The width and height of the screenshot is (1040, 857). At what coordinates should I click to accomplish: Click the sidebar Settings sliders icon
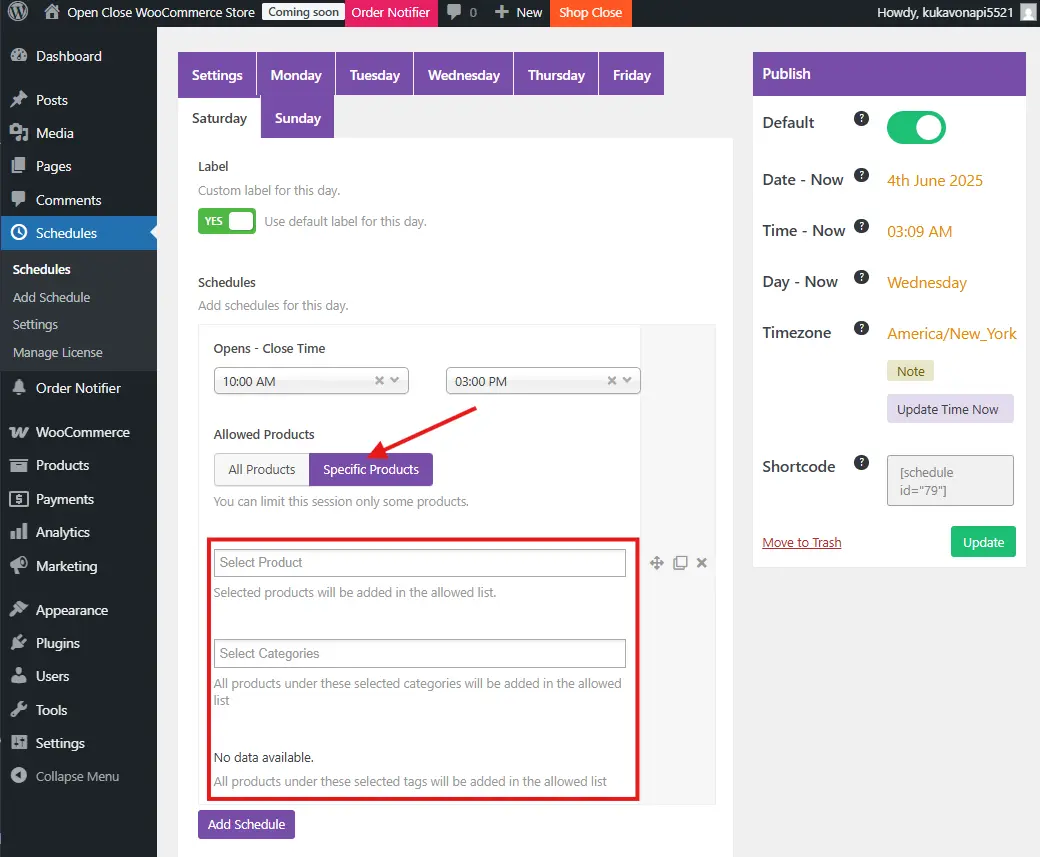point(19,743)
